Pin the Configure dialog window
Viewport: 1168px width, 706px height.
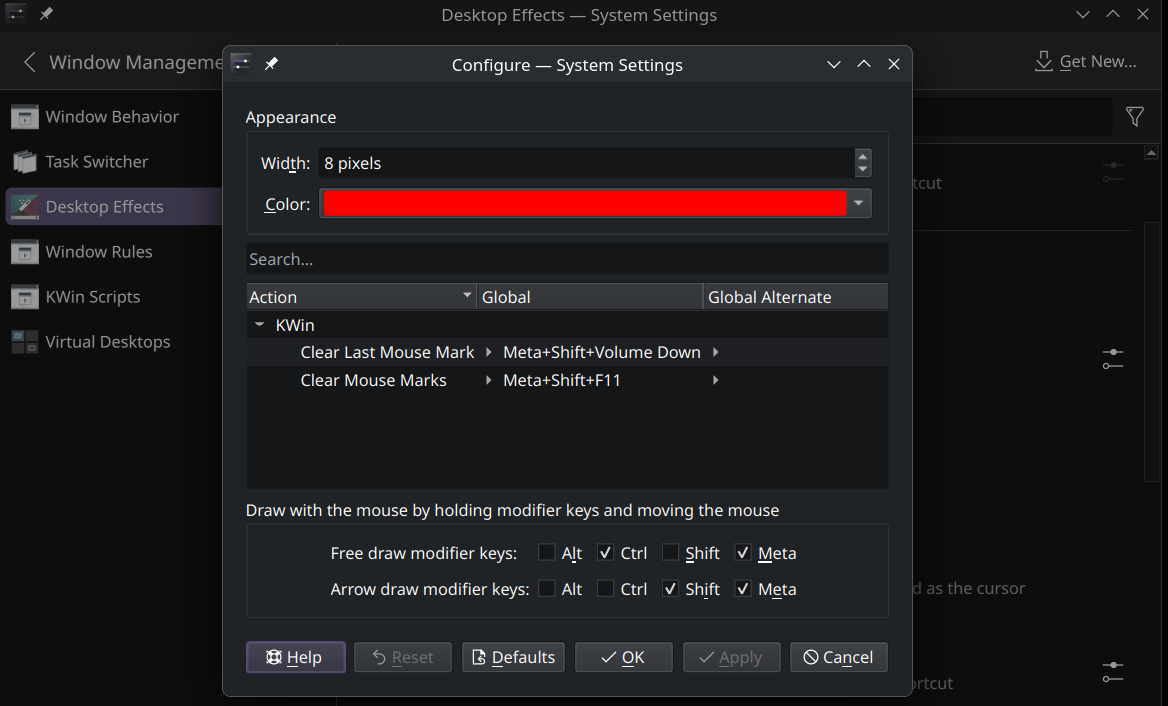[x=271, y=64]
